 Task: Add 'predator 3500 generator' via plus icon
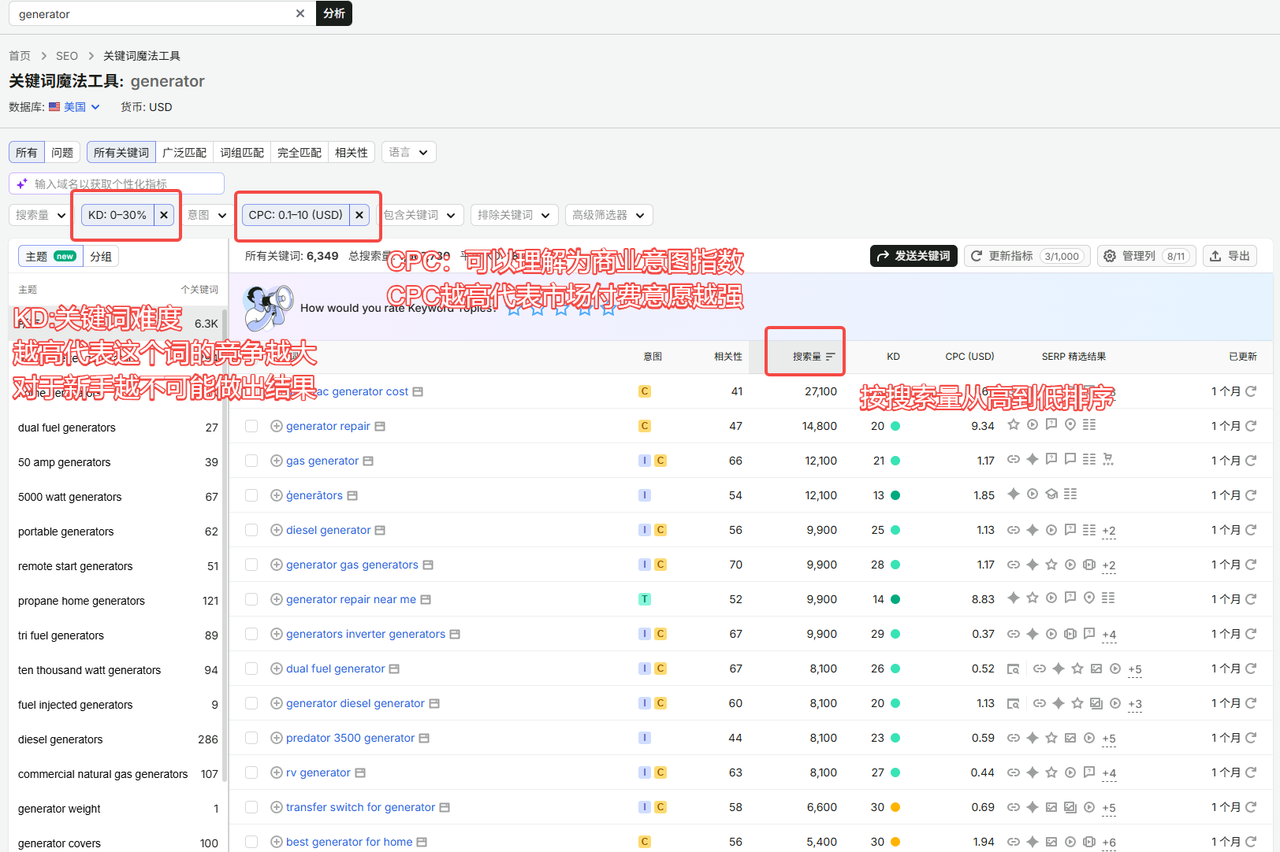pos(277,738)
